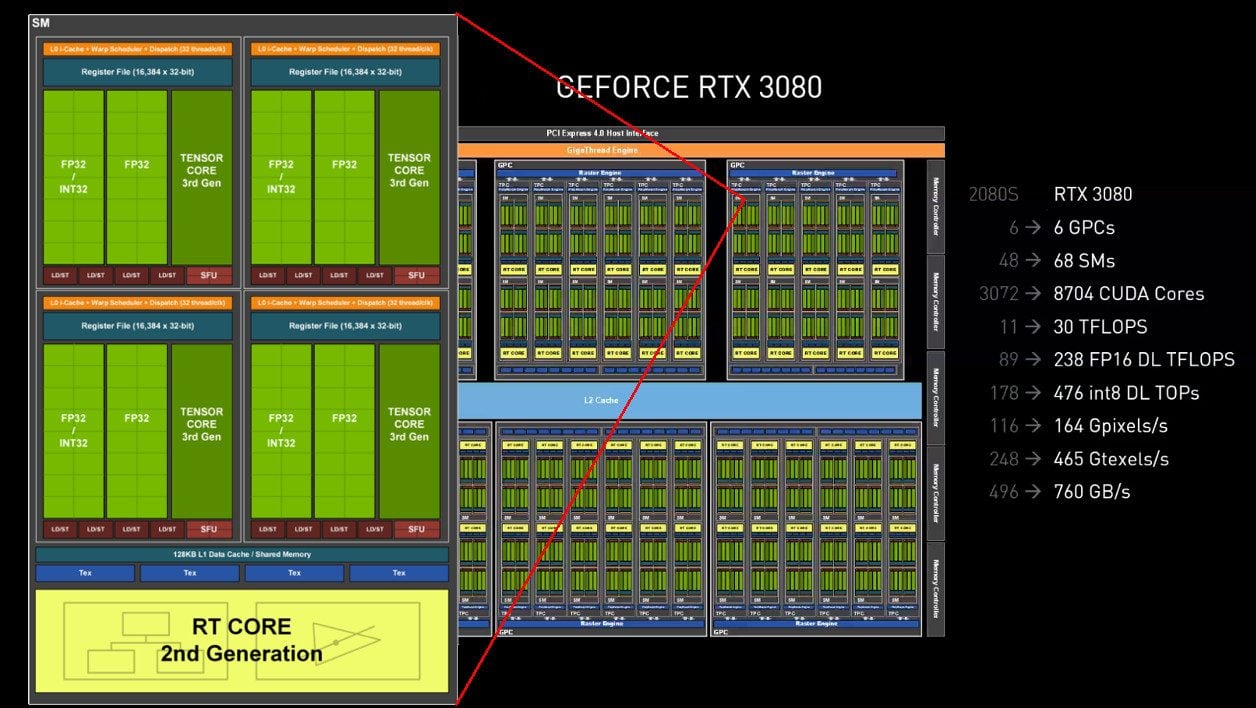Select the 2080S value 3072 beside CUDA Cores
Image resolution: width=1256 pixels, height=708 pixels.
[x=998, y=293]
